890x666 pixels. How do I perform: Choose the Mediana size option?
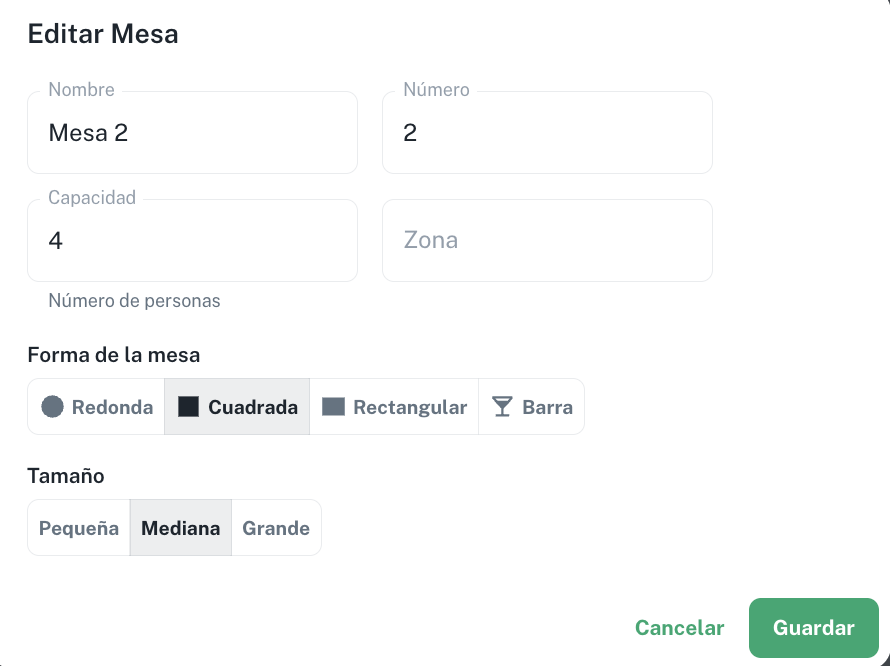coord(180,527)
